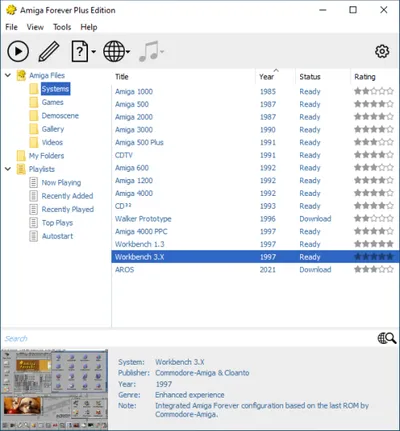Open the settings gear icon
Screen dimensions: 400x431
click(x=382, y=51)
